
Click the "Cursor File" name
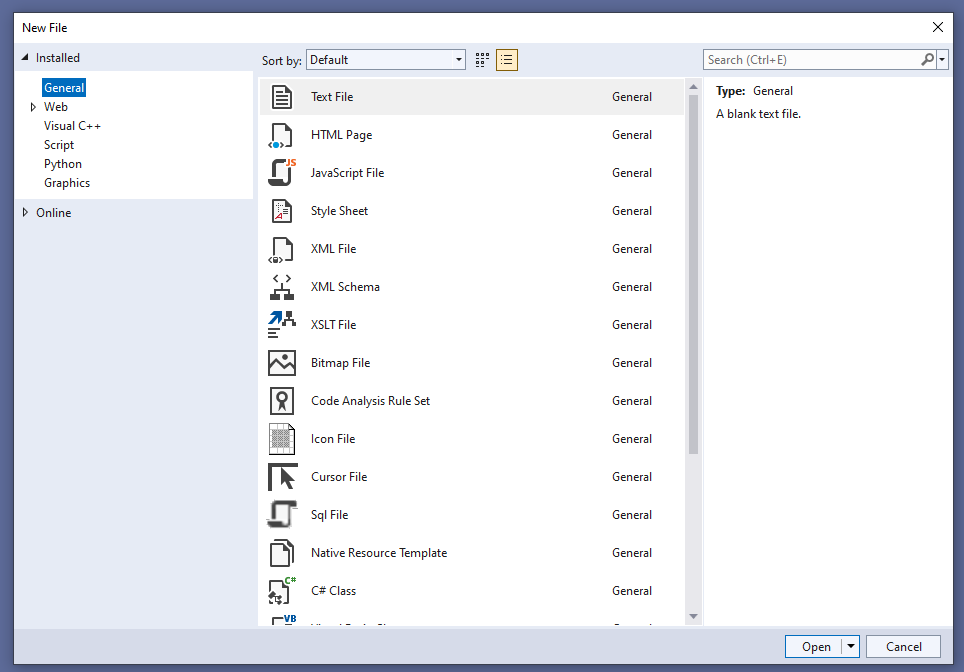click(339, 477)
